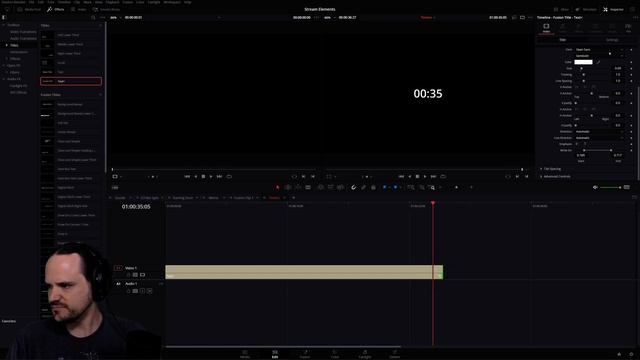Image resolution: width=640 pixels, height=360 pixels.
Task: Open the Settings tab in Inspector
Action: click(612, 40)
